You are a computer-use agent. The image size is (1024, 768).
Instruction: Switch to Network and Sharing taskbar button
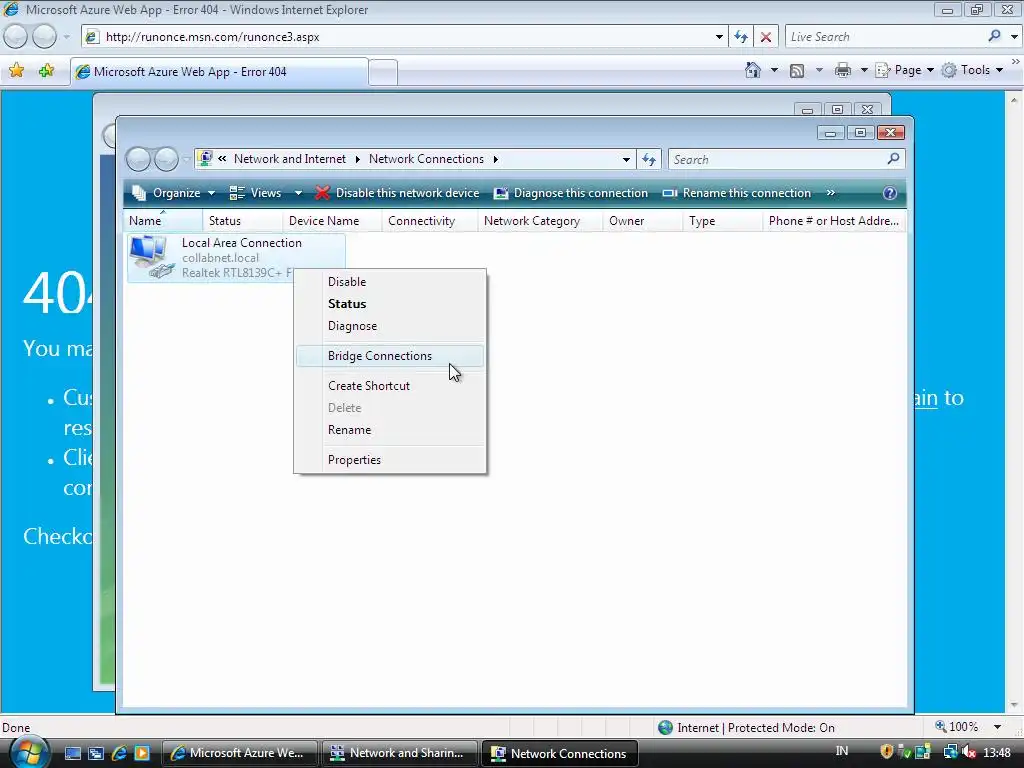click(x=400, y=753)
